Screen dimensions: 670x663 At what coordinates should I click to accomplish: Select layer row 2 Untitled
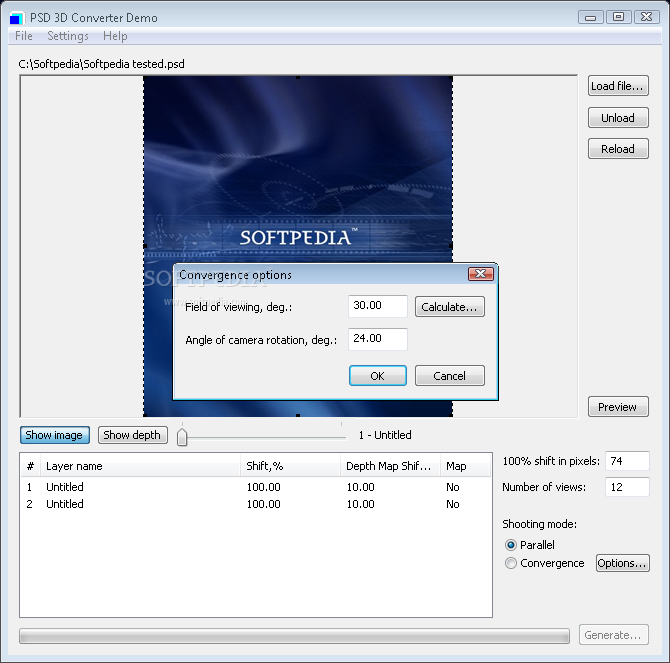[x=256, y=504]
